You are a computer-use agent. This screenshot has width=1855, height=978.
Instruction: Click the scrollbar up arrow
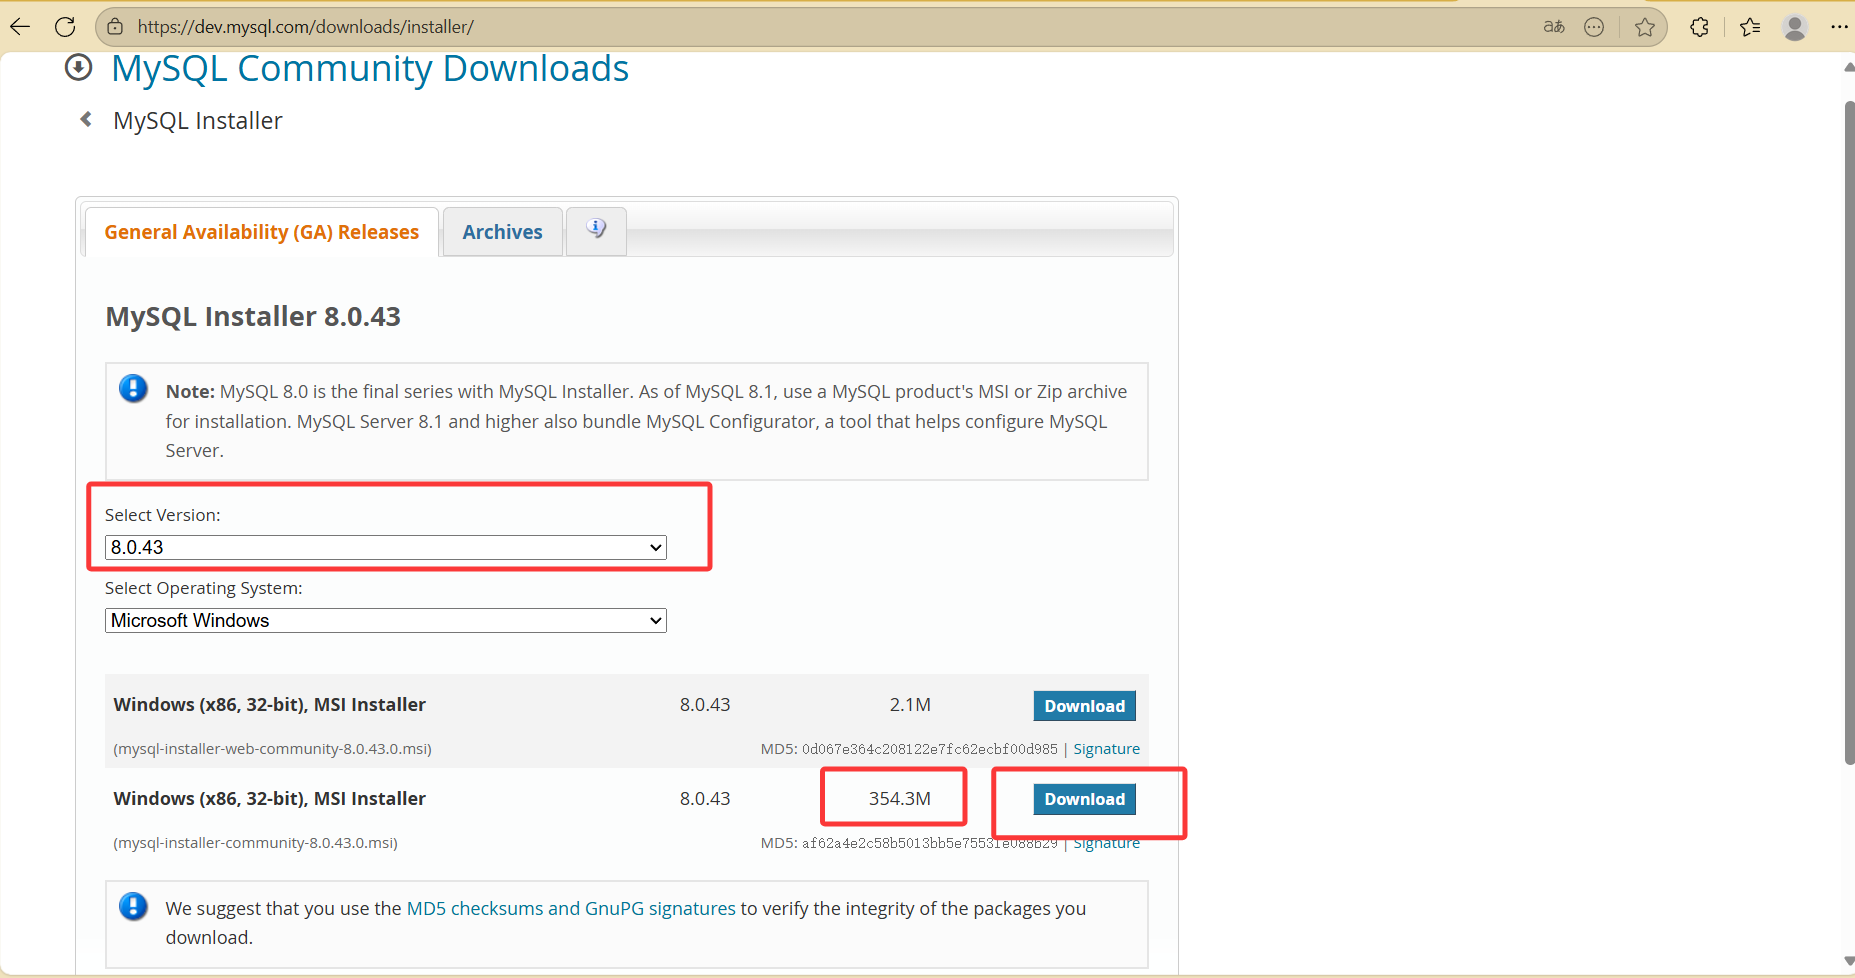[x=1849, y=67]
